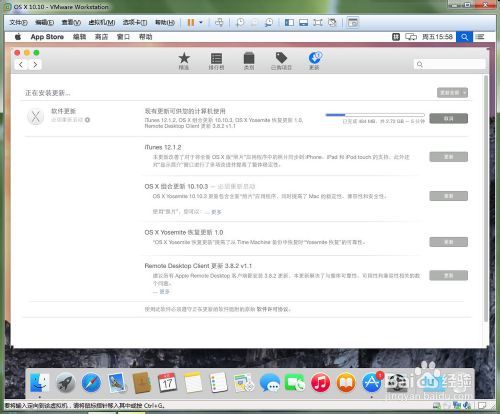The image size is (500, 414).
Task: Switch to Unity mode in VMware toolbar
Action: point(332,22)
